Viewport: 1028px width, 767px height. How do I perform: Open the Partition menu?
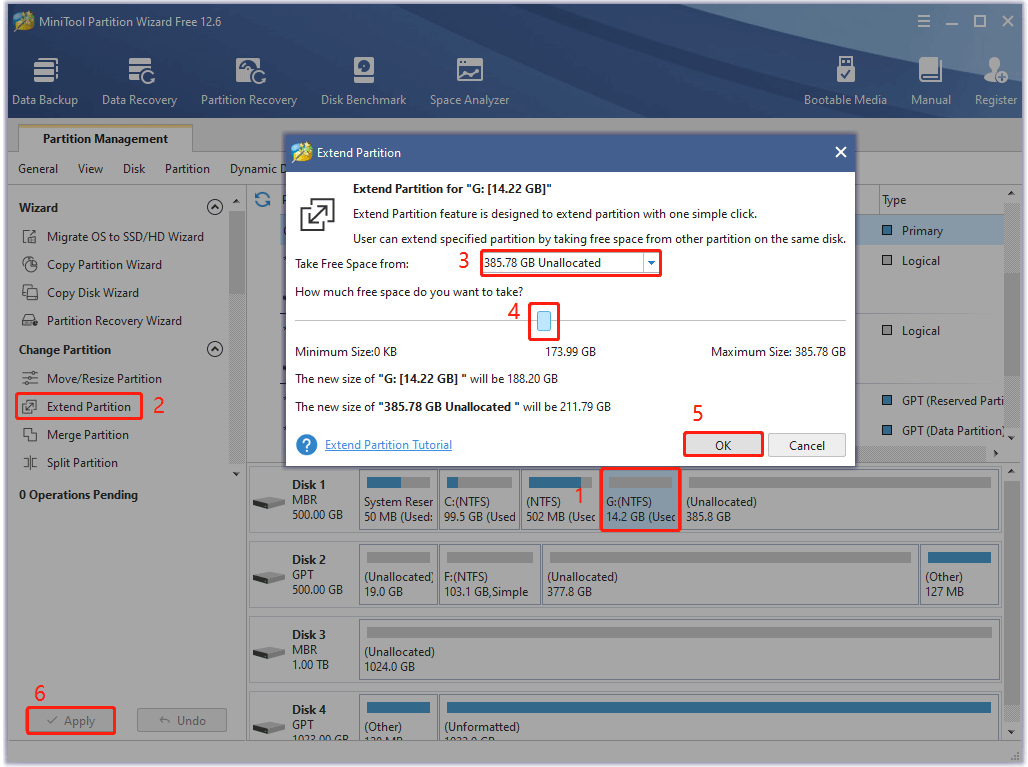click(188, 168)
